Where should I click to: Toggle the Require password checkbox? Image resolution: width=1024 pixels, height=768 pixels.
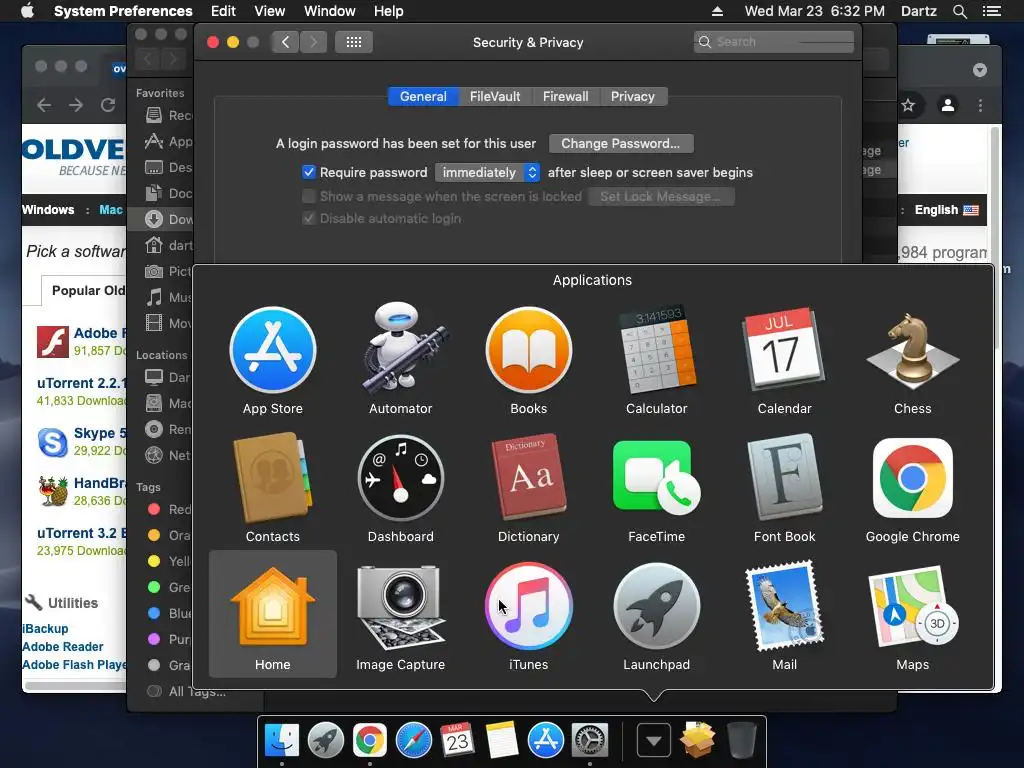click(x=309, y=172)
